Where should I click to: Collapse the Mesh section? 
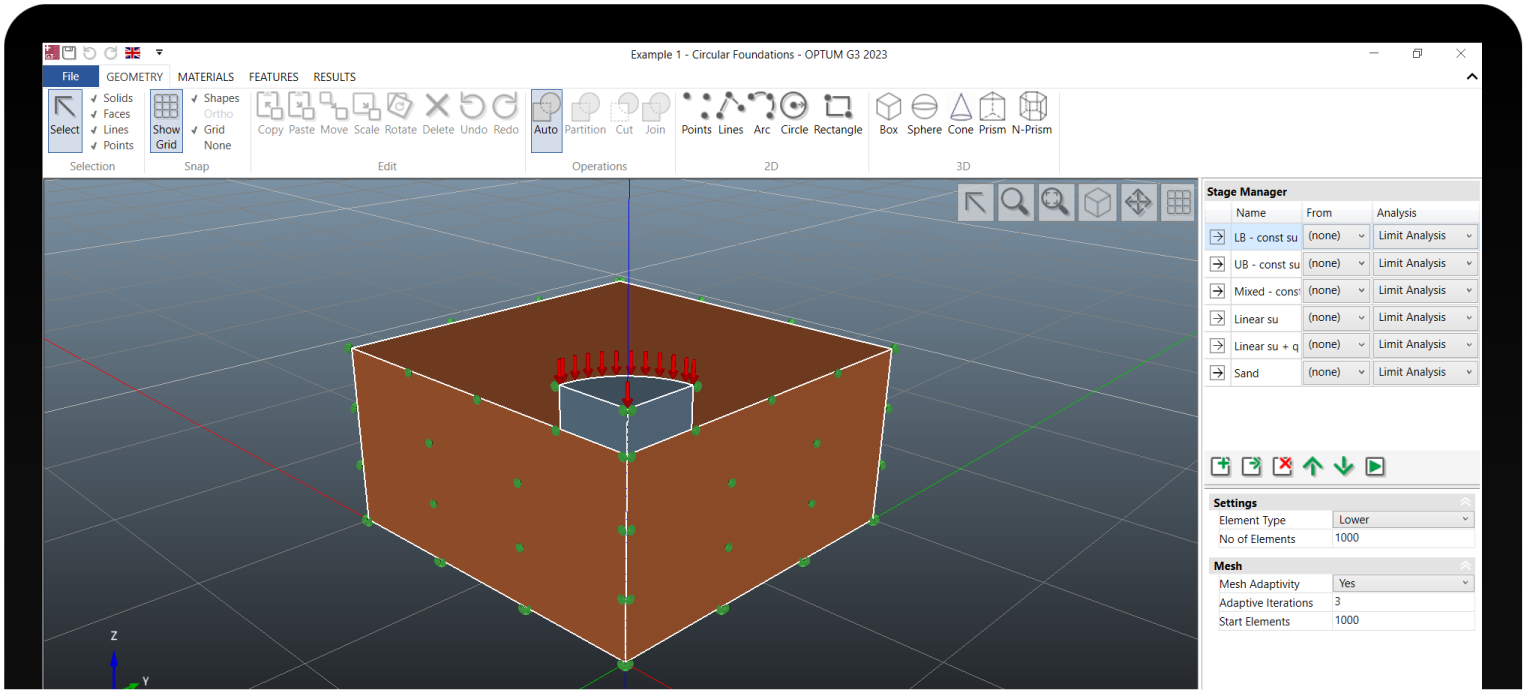[1466, 566]
